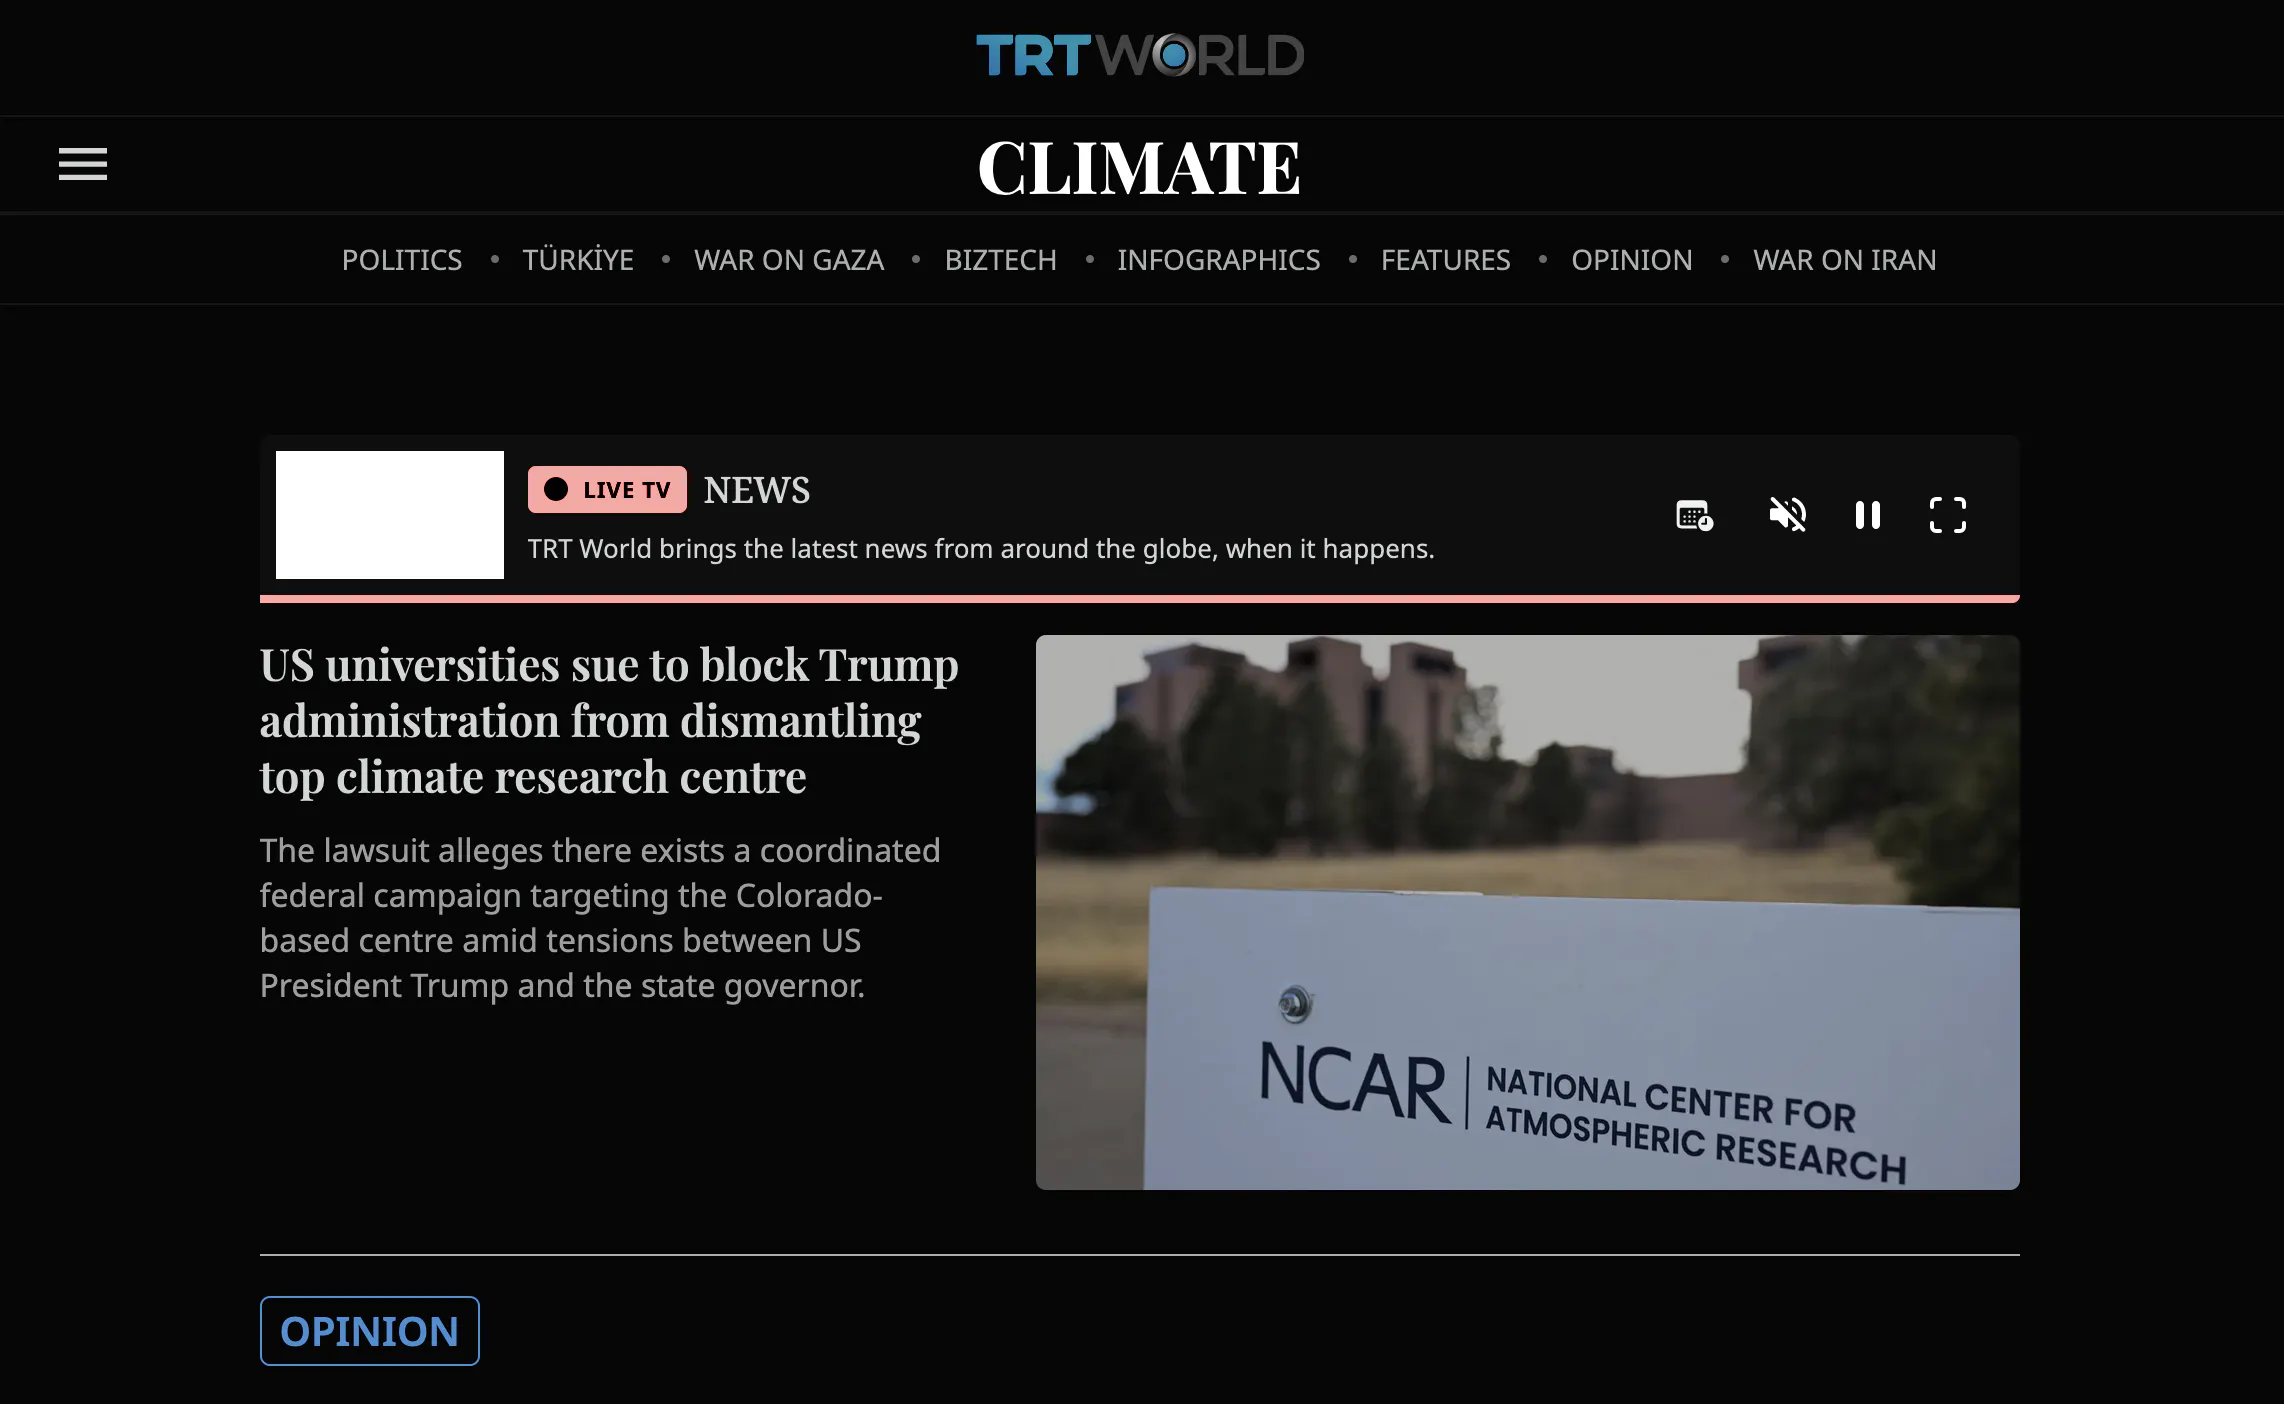Go to Opinion in the nav bar

pos(1632,260)
